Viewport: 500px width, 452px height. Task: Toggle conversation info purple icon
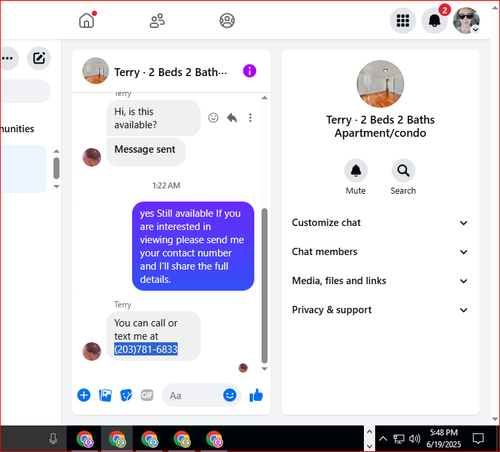tap(249, 71)
